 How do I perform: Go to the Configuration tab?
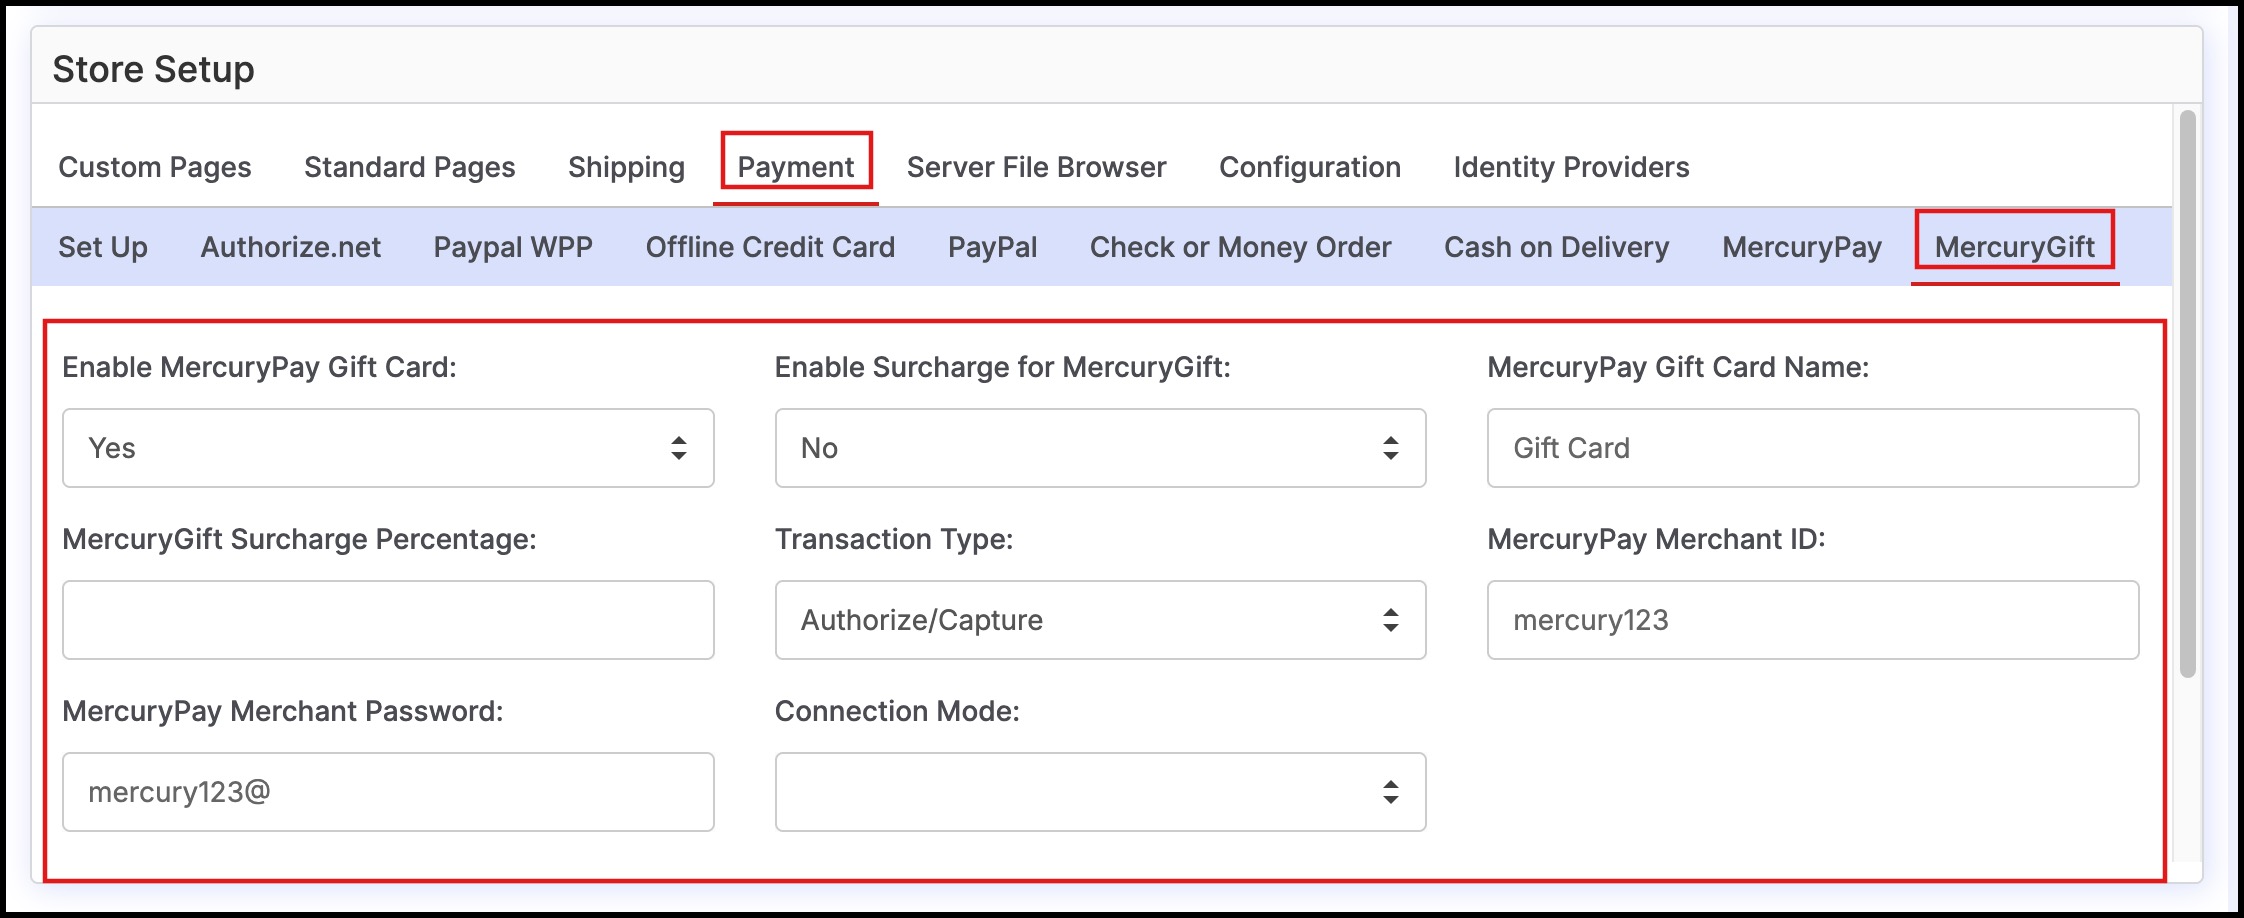click(x=1310, y=167)
